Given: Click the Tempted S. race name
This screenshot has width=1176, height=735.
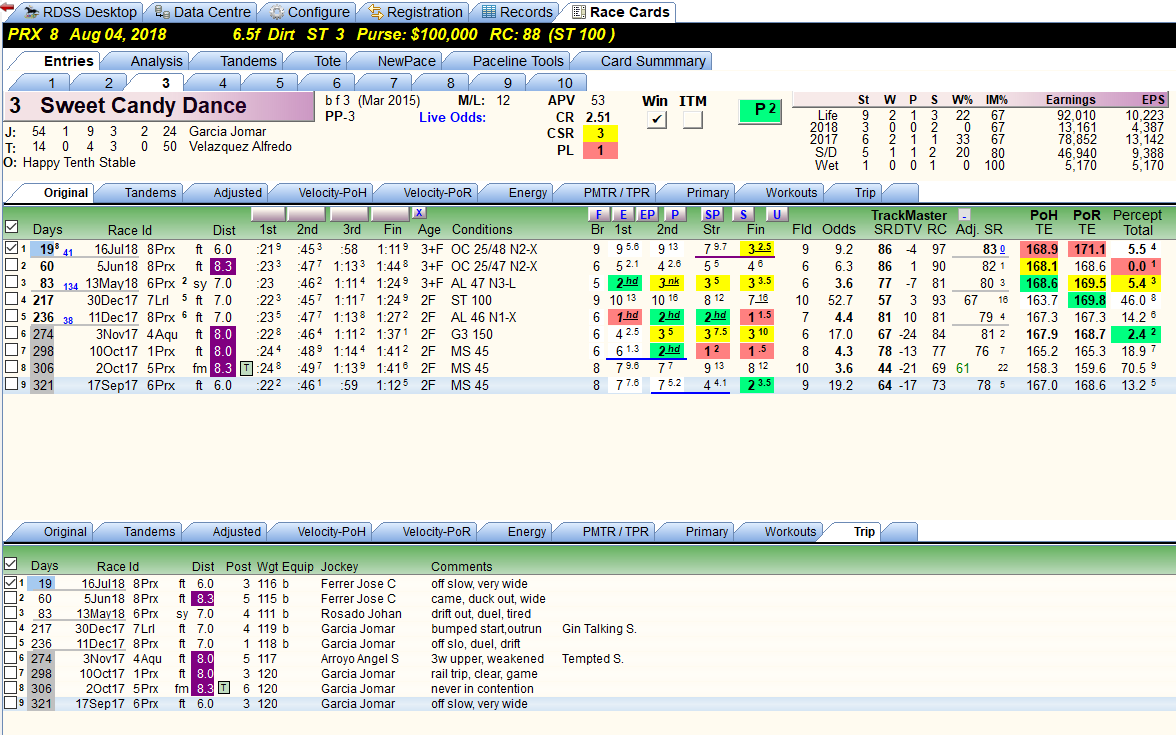Looking at the screenshot, I should click(x=592, y=658).
